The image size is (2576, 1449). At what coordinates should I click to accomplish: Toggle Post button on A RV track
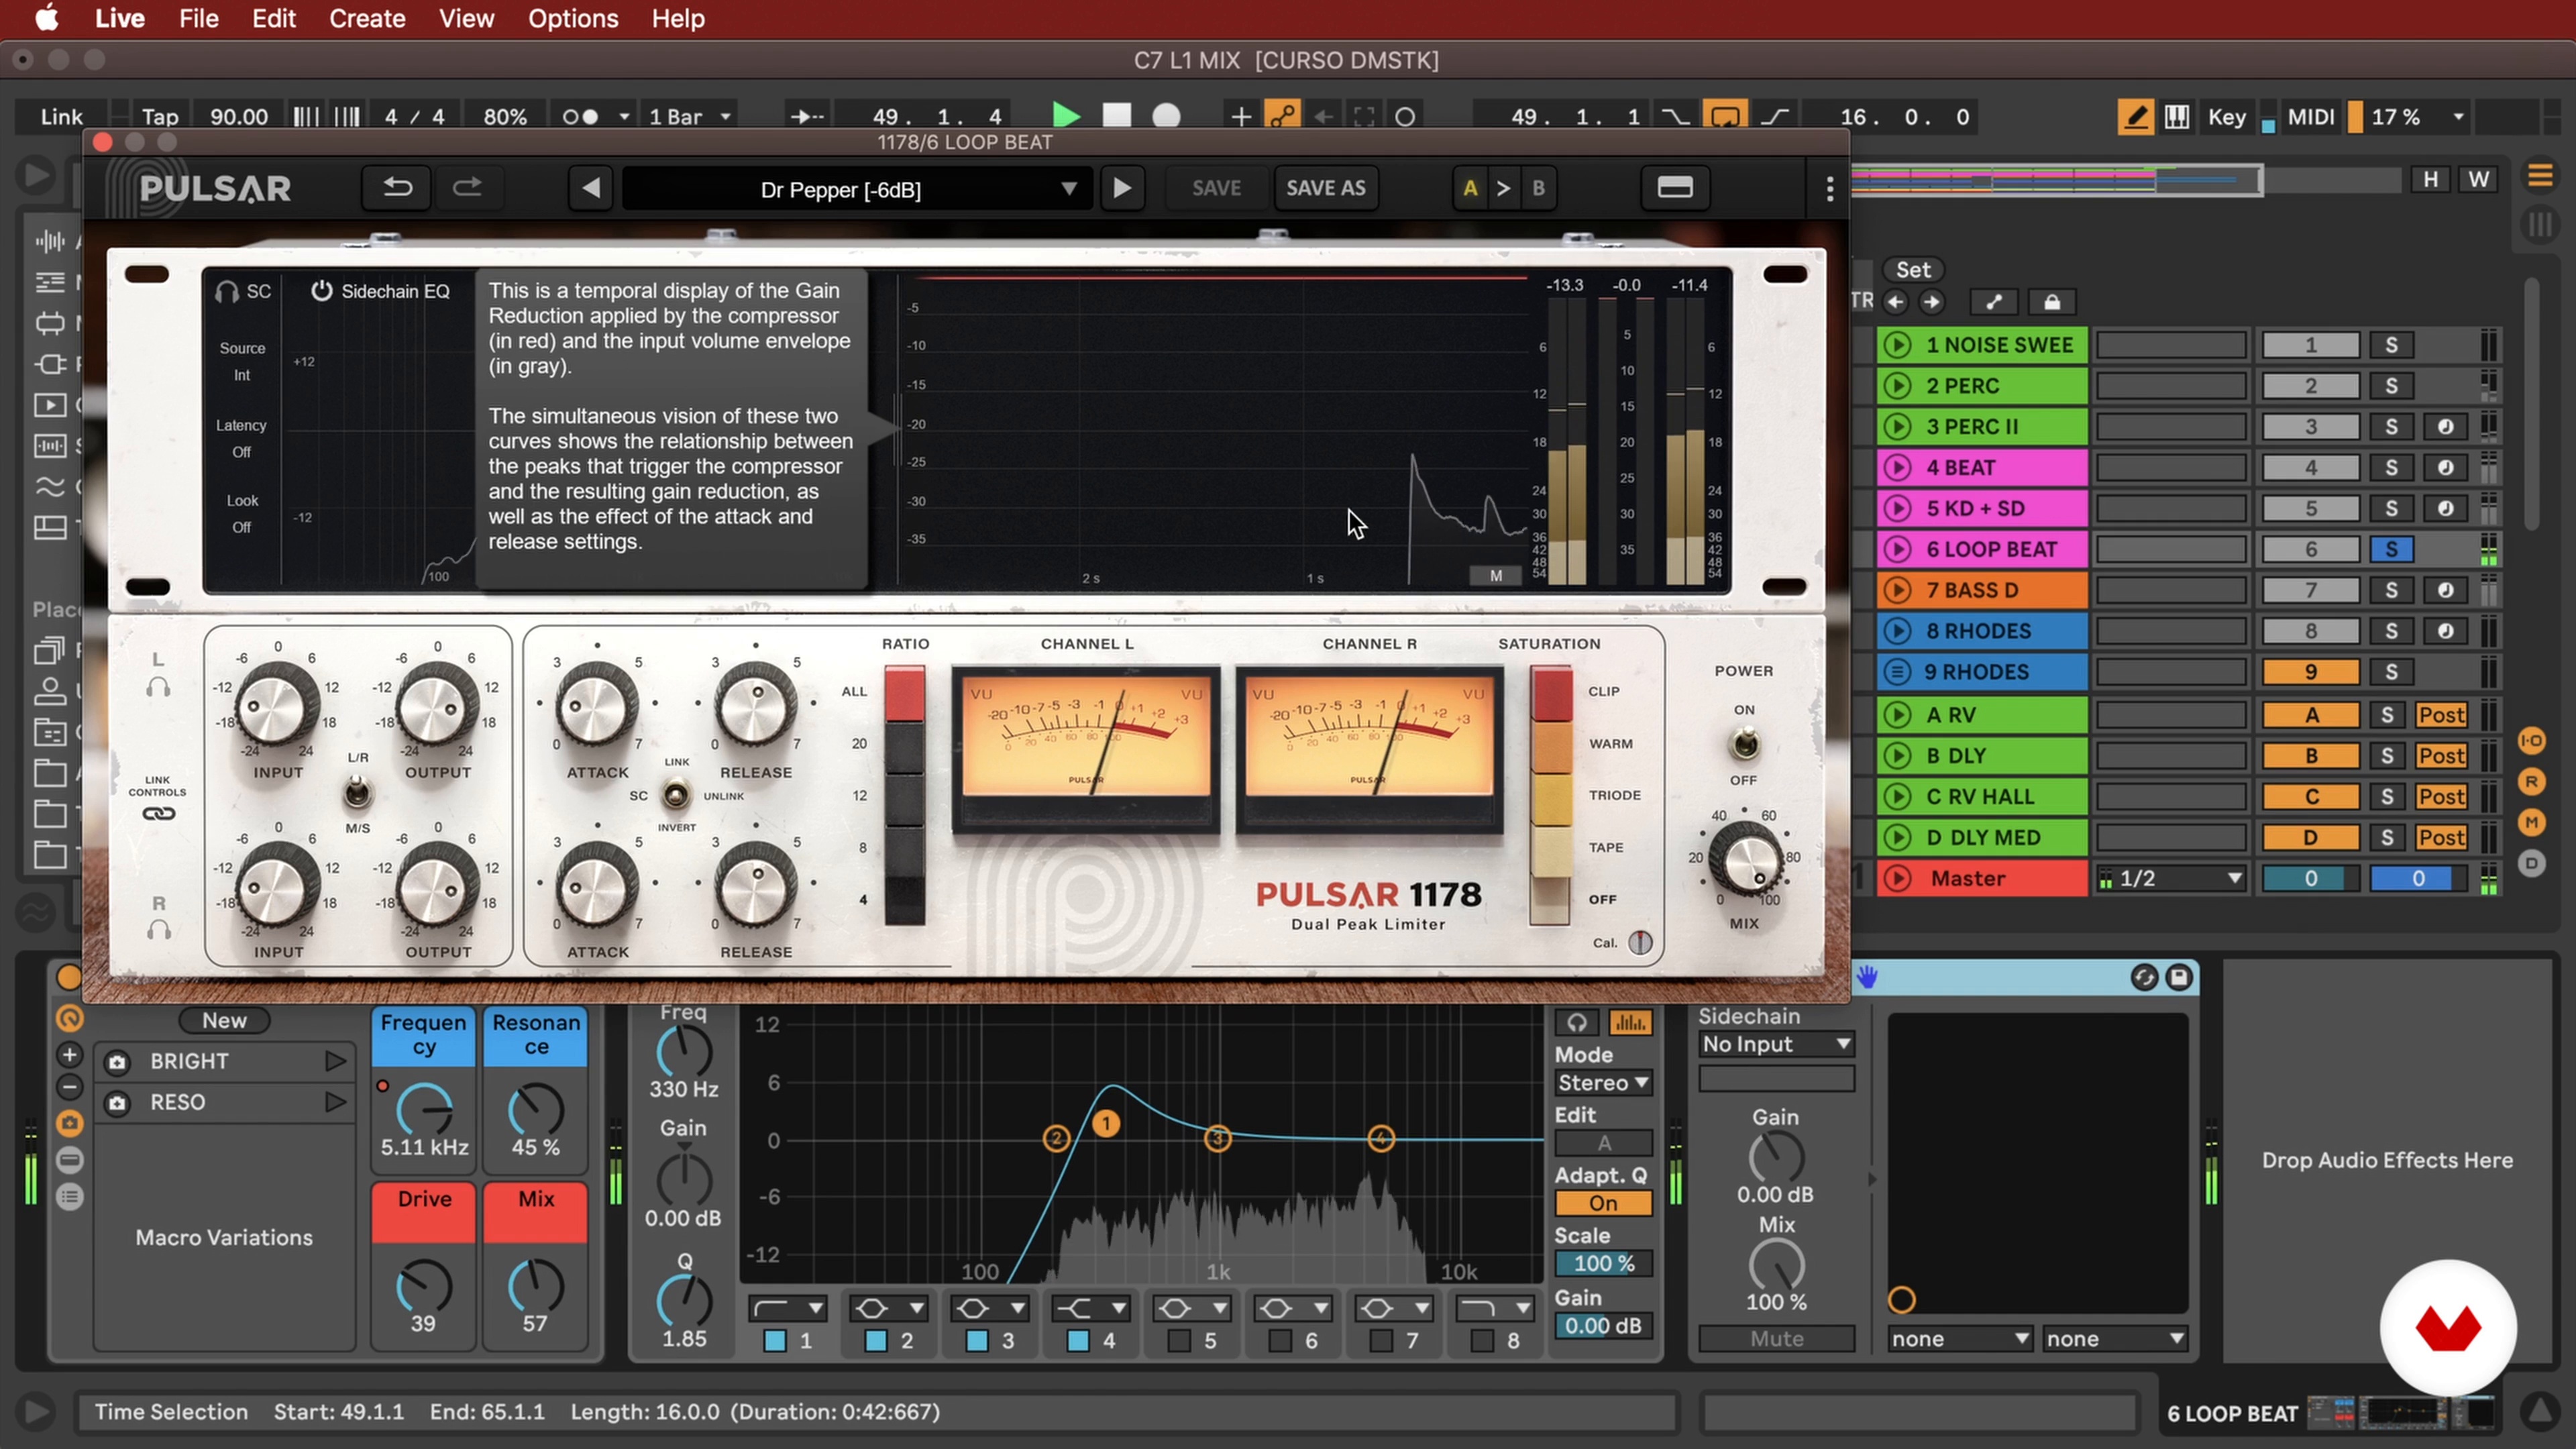[2441, 715]
